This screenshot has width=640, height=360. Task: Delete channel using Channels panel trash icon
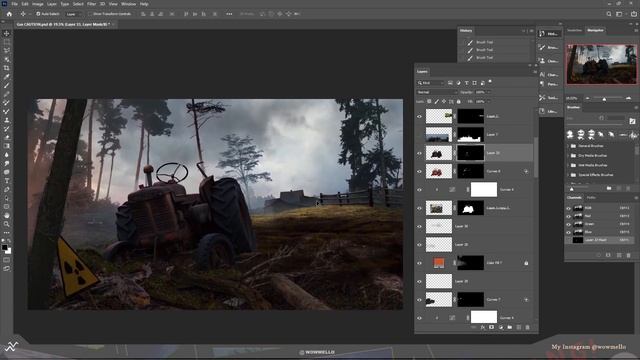(x=629, y=255)
